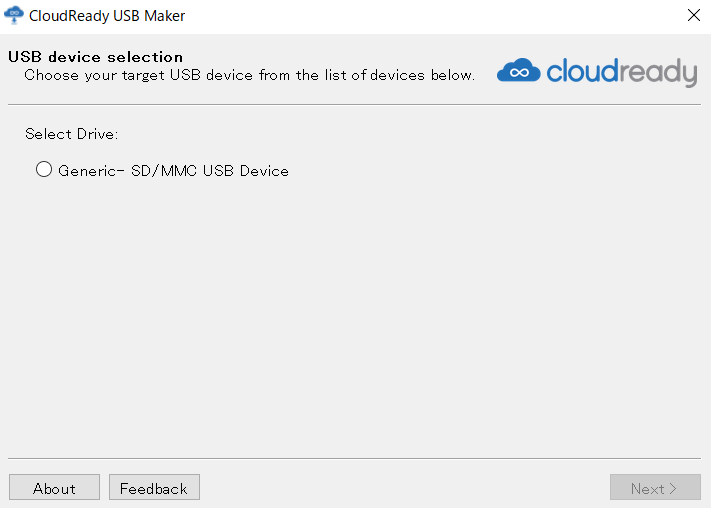Click the Feedback button
Screen dimensions: 711x508
tap(154, 487)
